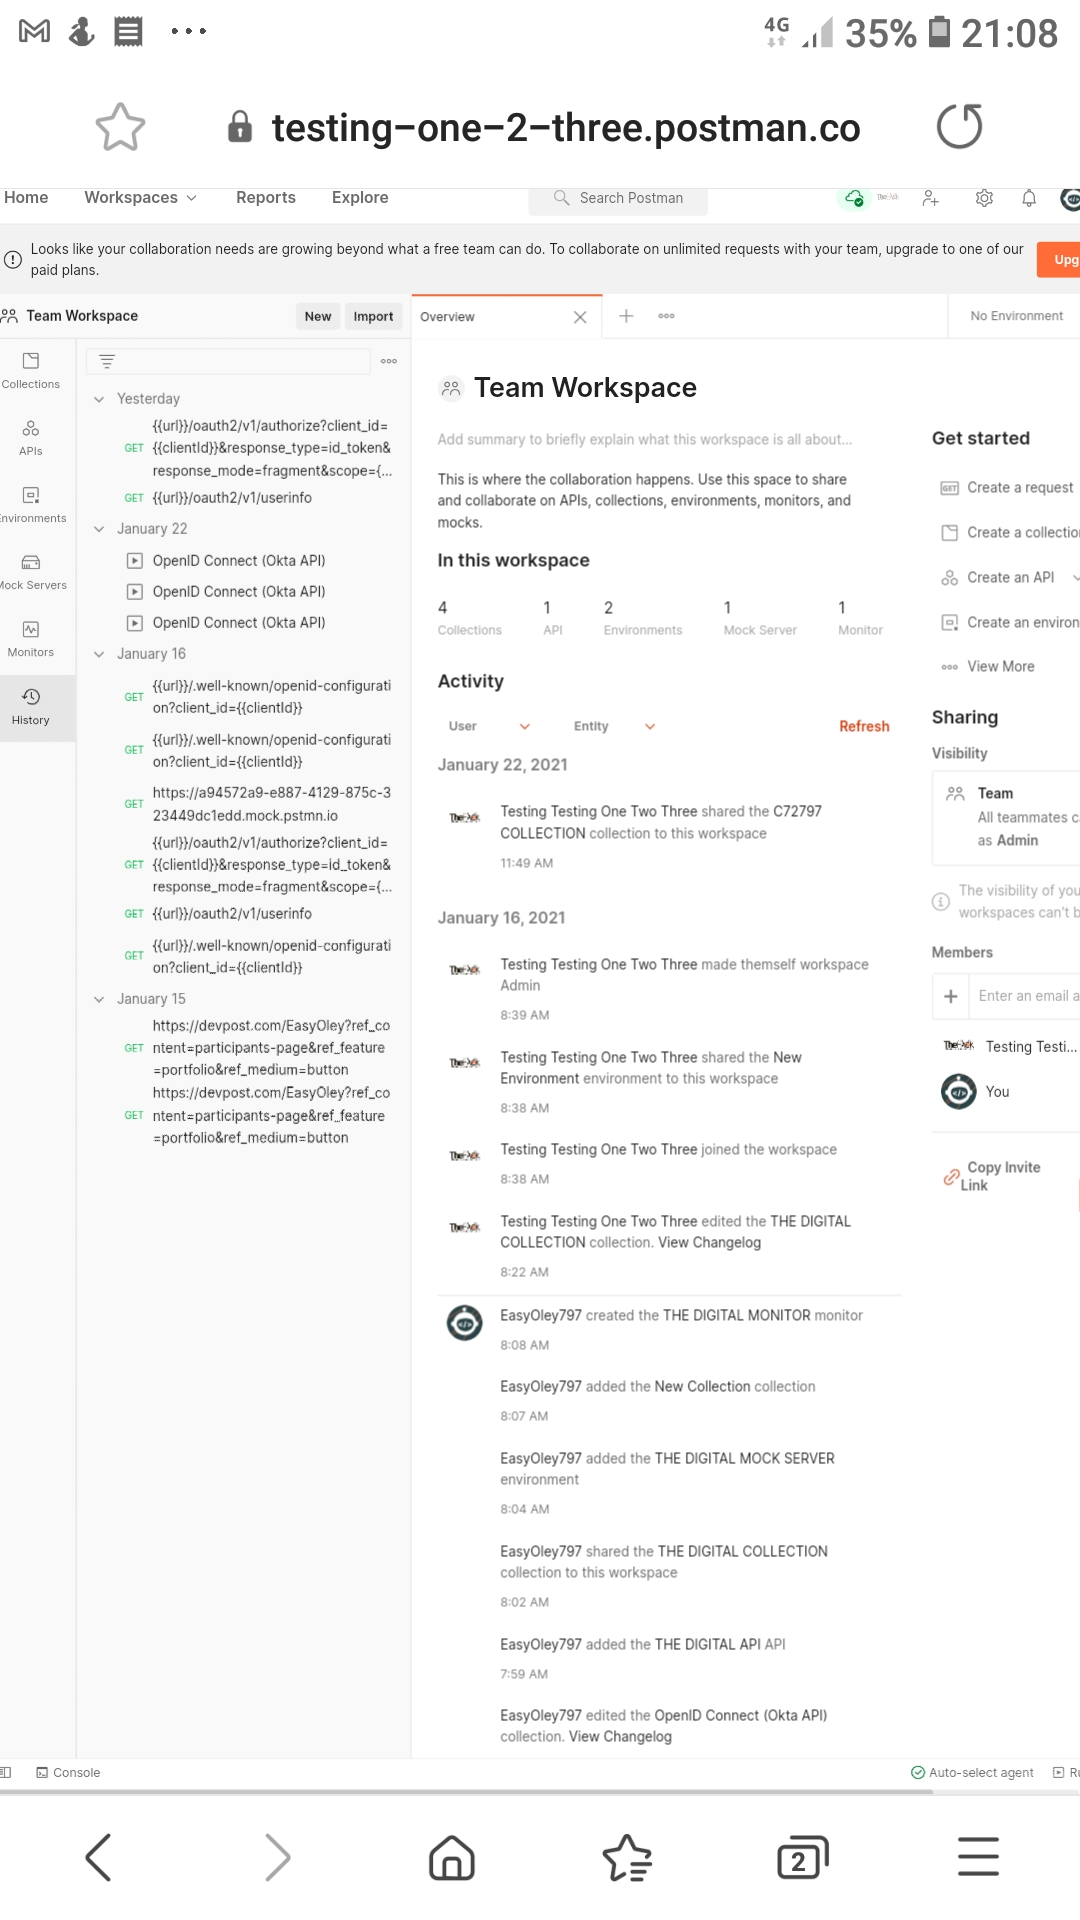Open browser bookmarks star list icon

[x=627, y=1858]
